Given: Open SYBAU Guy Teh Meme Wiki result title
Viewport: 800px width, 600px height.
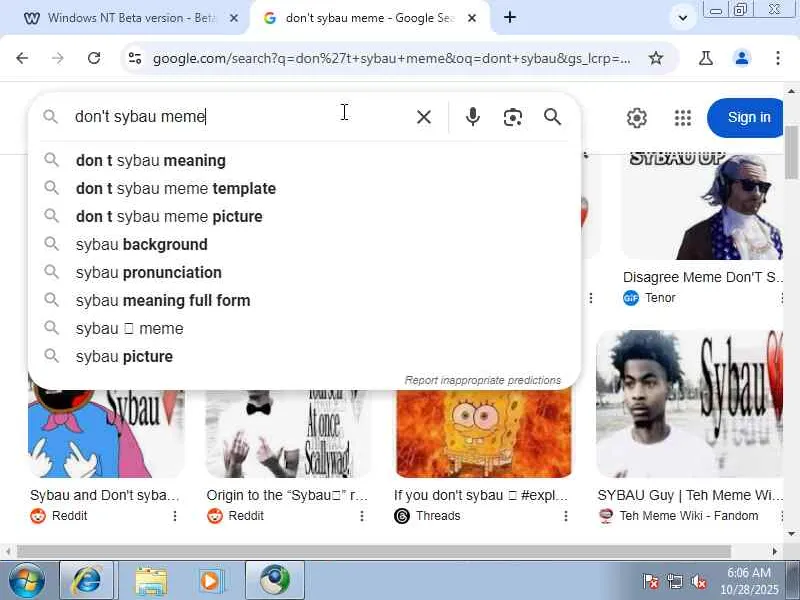Looking at the screenshot, I should coord(690,495).
